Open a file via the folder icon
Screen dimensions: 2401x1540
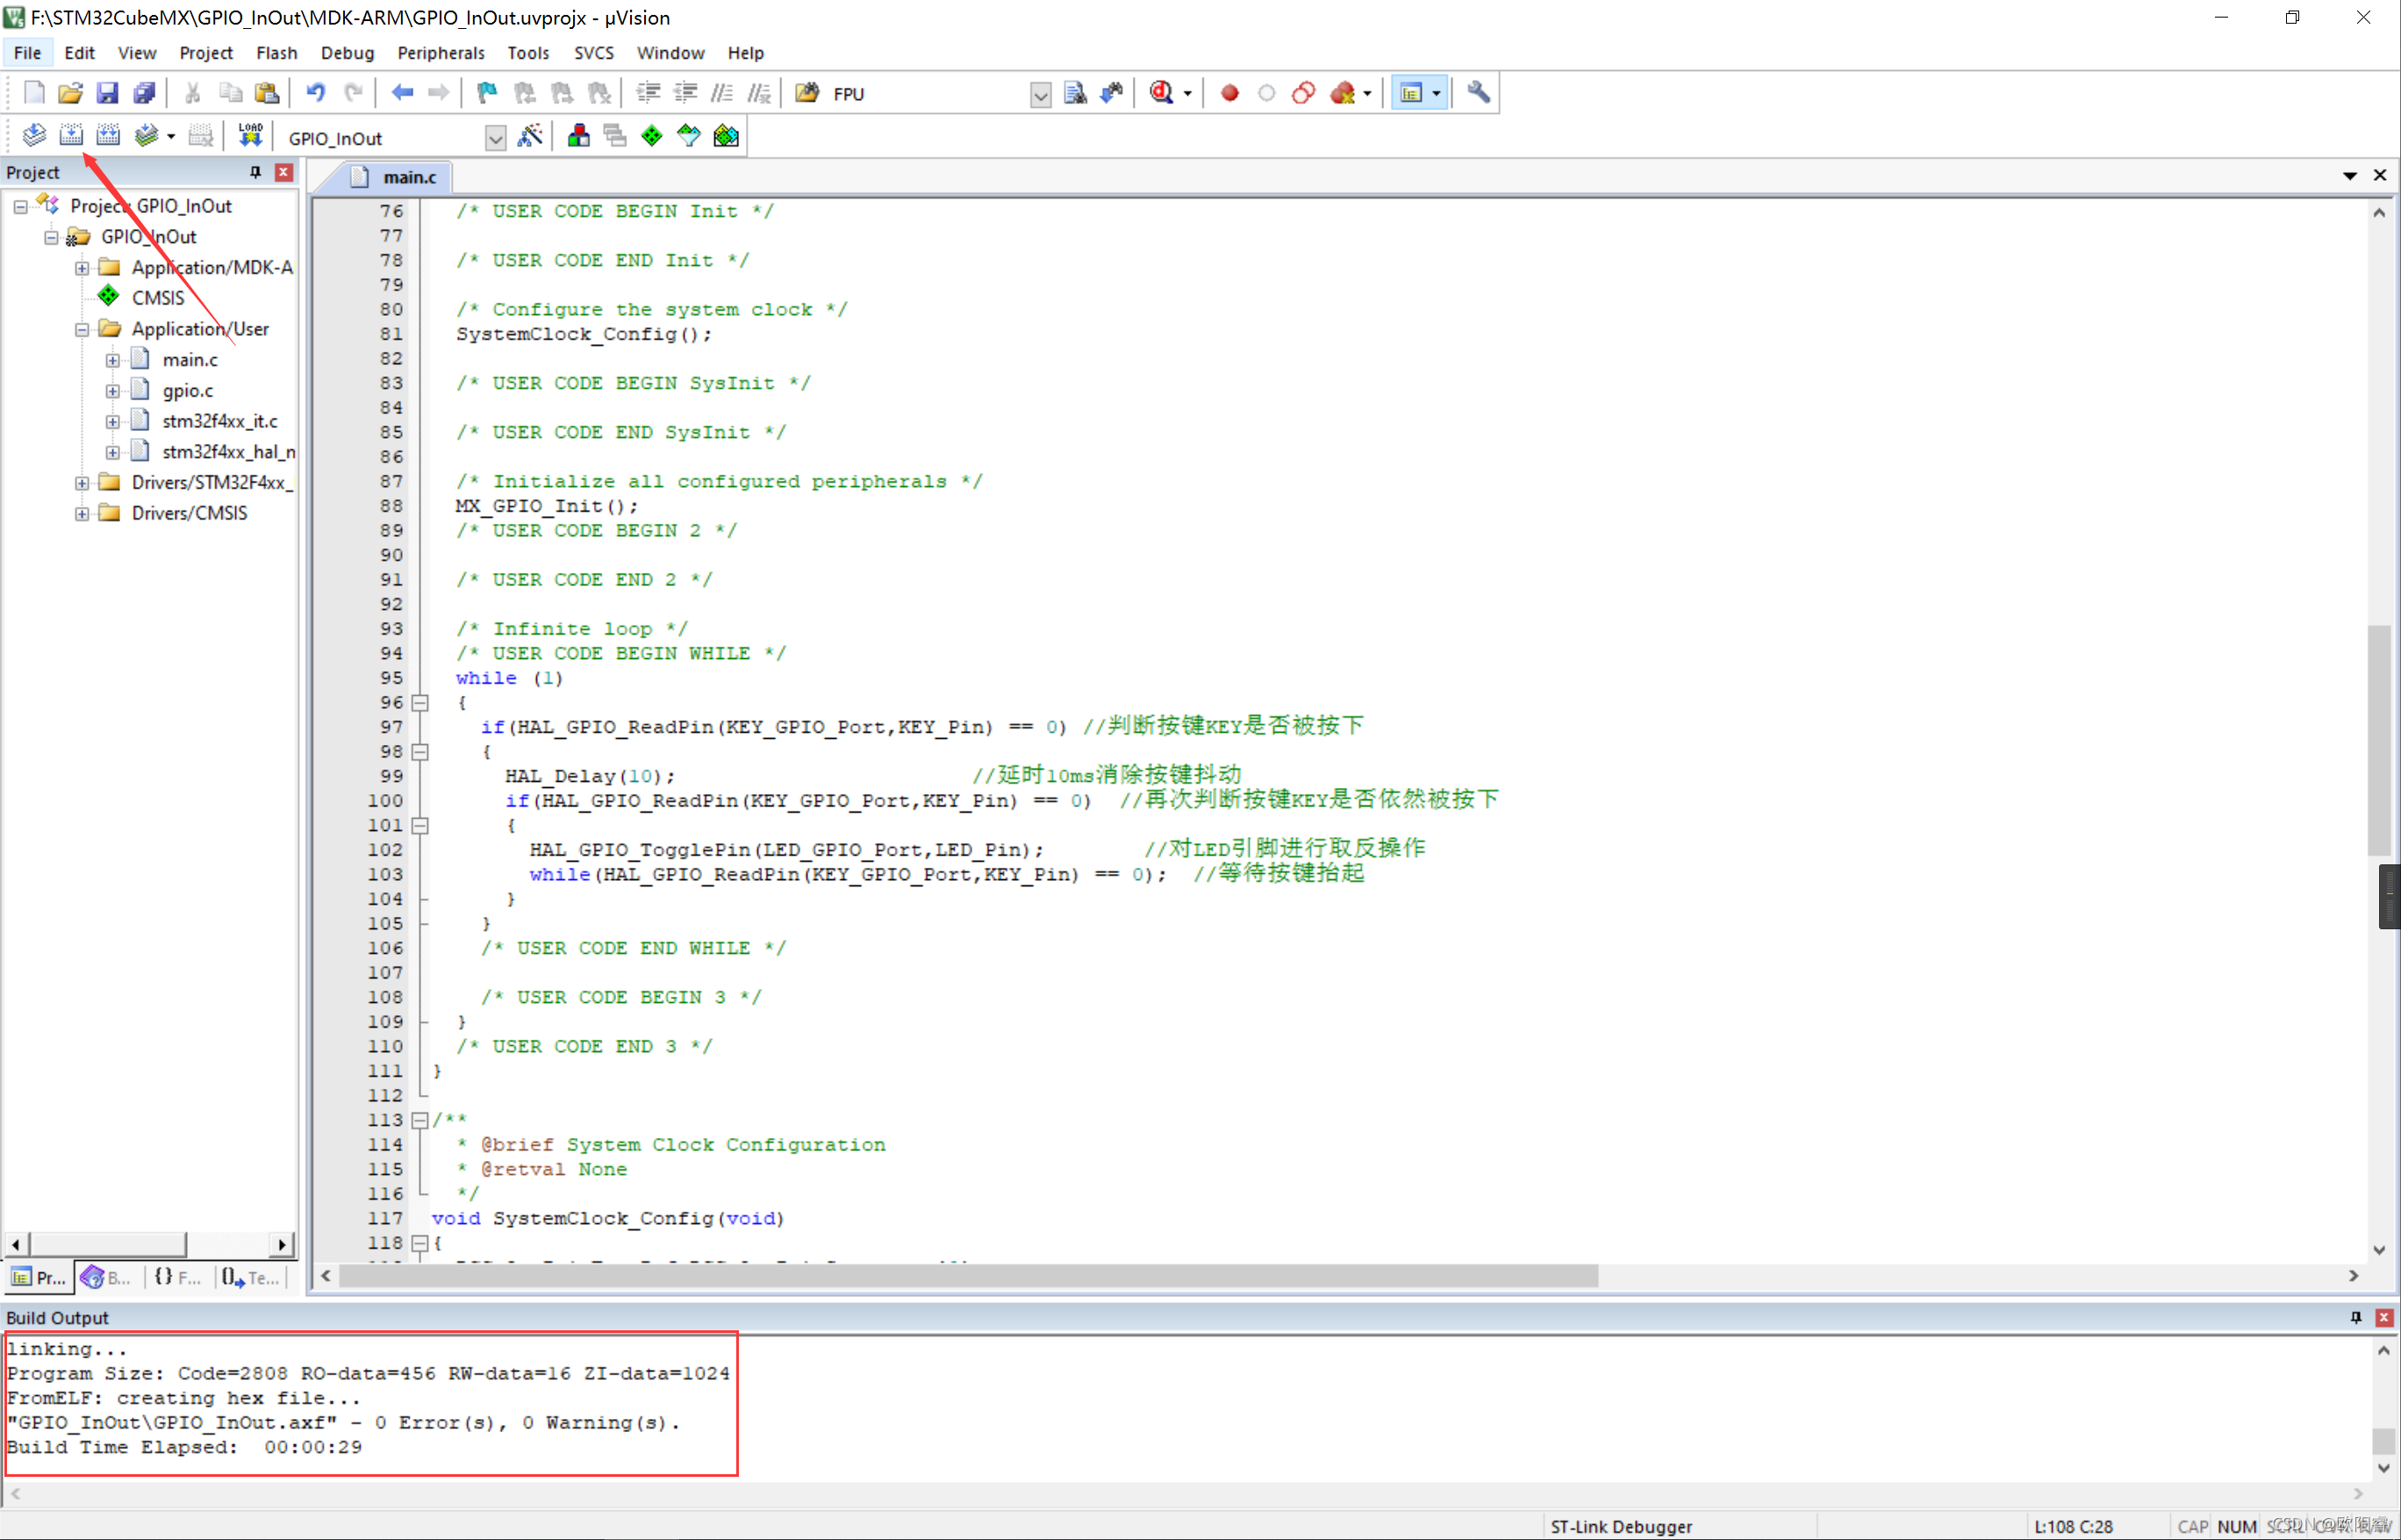[70, 93]
